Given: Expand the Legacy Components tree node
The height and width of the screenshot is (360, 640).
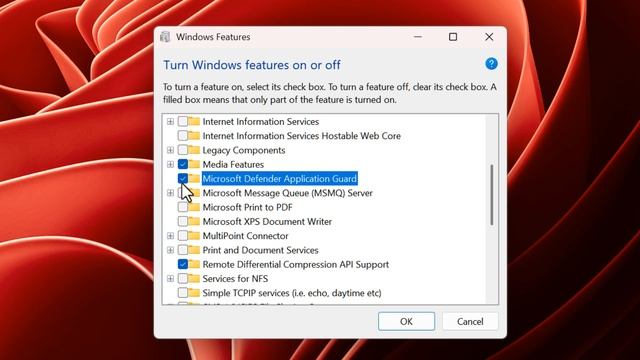Looking at the screenshot, I should (x=170, y=150).
